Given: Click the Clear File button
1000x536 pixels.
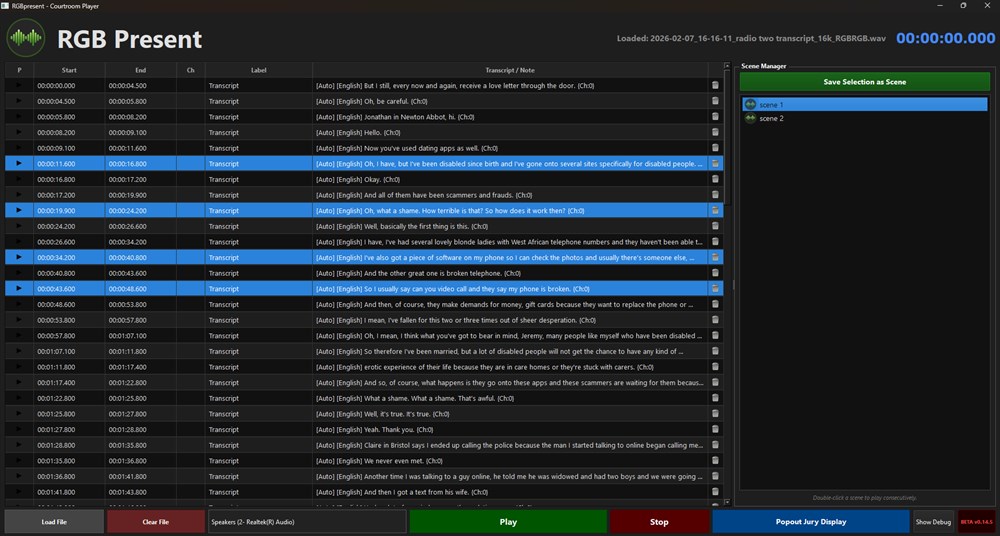Looking at the screenshot, I should [x=156, y=521].
